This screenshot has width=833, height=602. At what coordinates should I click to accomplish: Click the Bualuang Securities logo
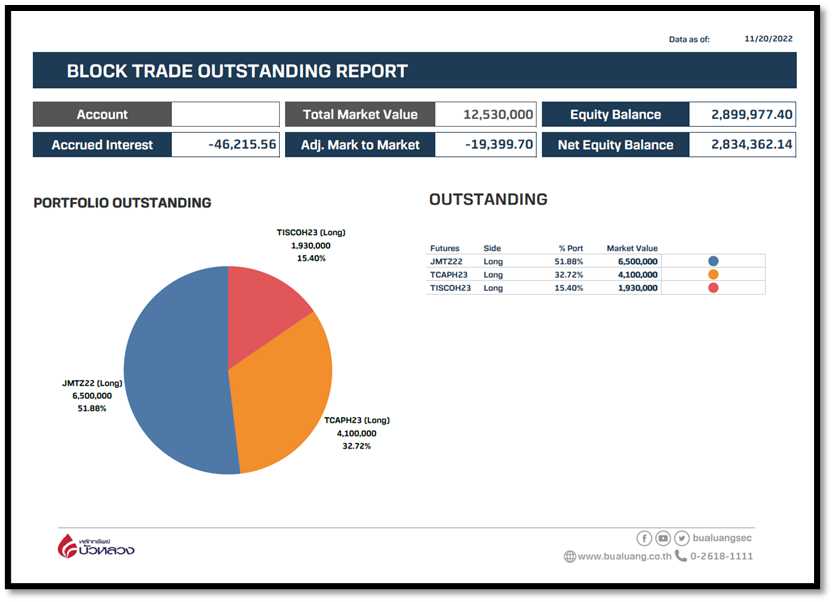pyautogui.click(x=96, y=546)
